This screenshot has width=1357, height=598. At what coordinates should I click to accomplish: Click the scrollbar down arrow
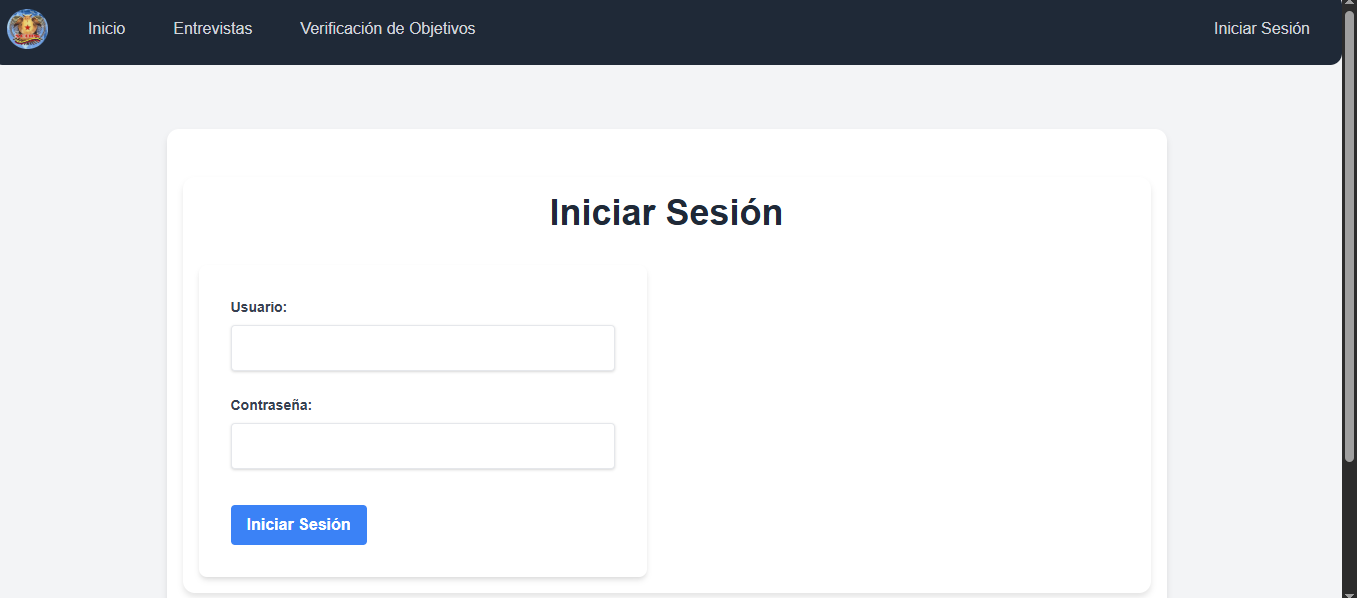[x=1349, y=592]
